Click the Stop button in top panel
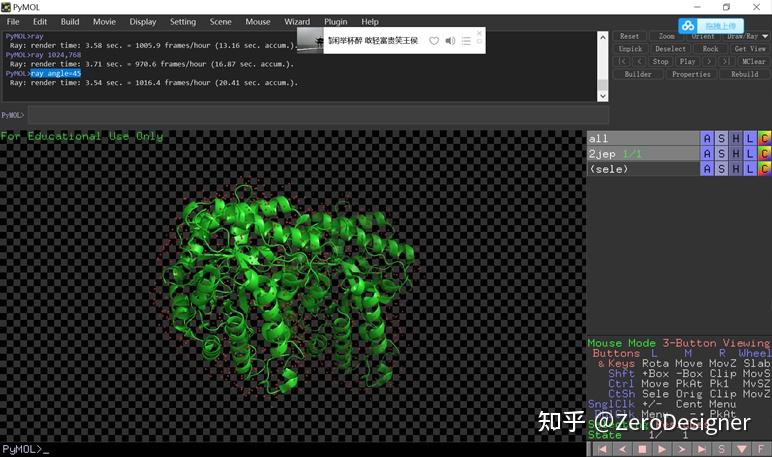This screenshot has height=457, width=772. [660, 62]
